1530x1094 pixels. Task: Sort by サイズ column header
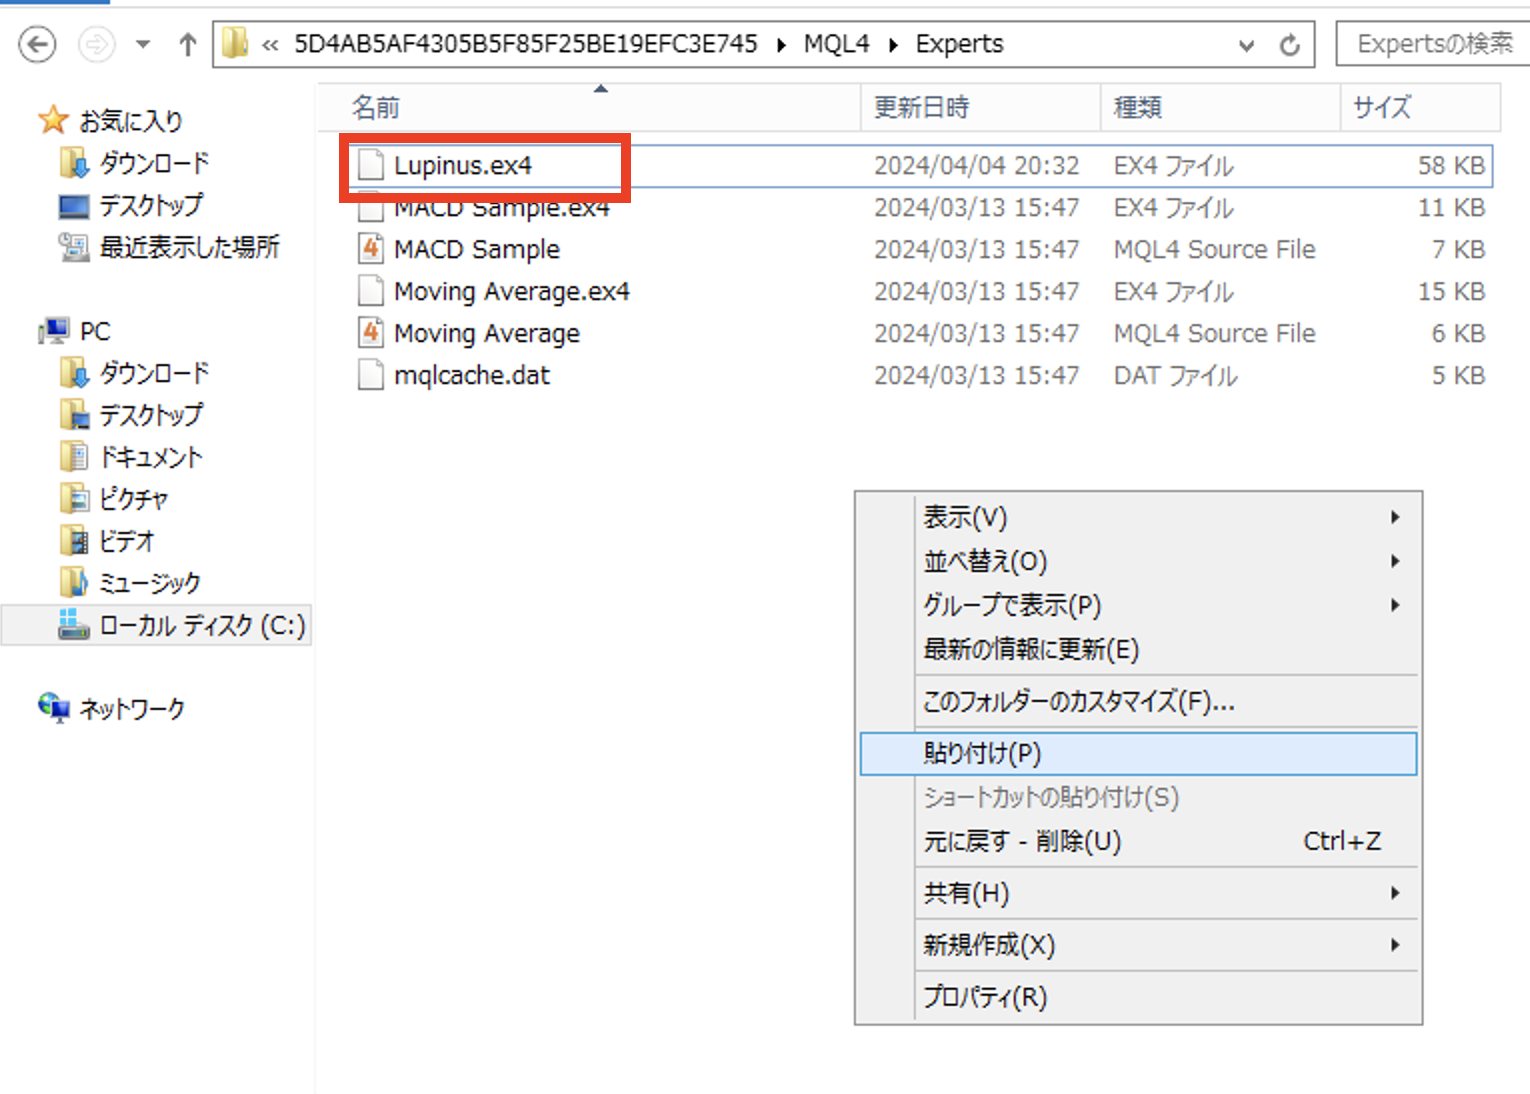(1382, 107)
